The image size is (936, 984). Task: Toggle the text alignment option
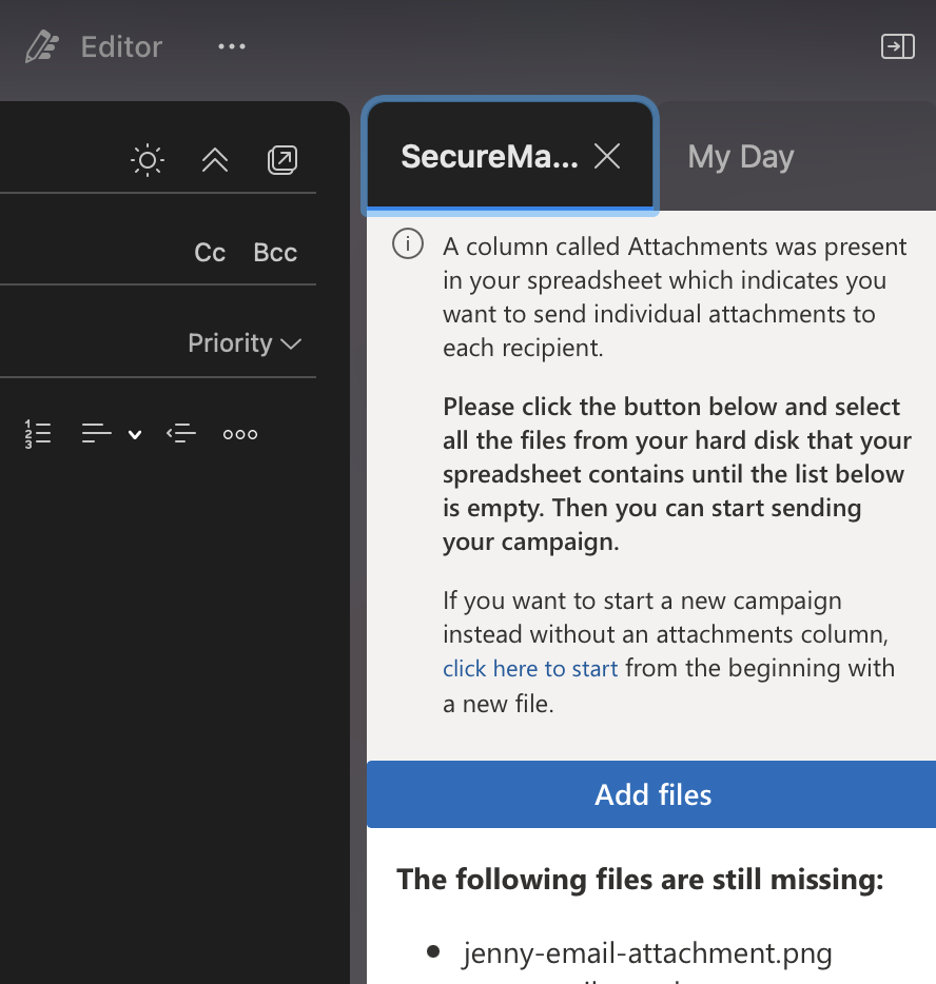pos(97,433)
